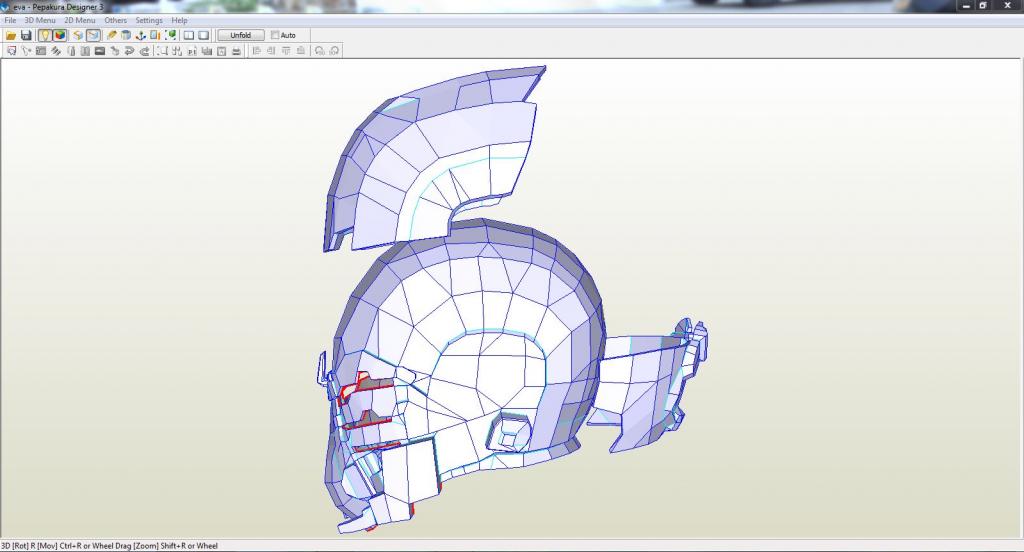Enable the Auto checkbox

click(275, 35)
